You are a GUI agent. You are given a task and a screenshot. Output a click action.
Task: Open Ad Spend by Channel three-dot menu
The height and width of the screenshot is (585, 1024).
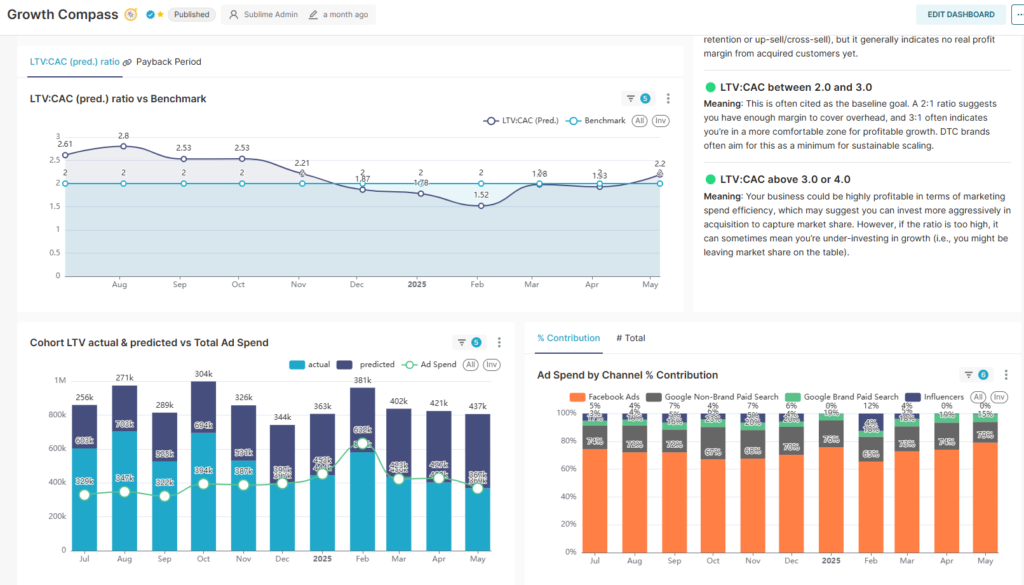pos(1006,375)
